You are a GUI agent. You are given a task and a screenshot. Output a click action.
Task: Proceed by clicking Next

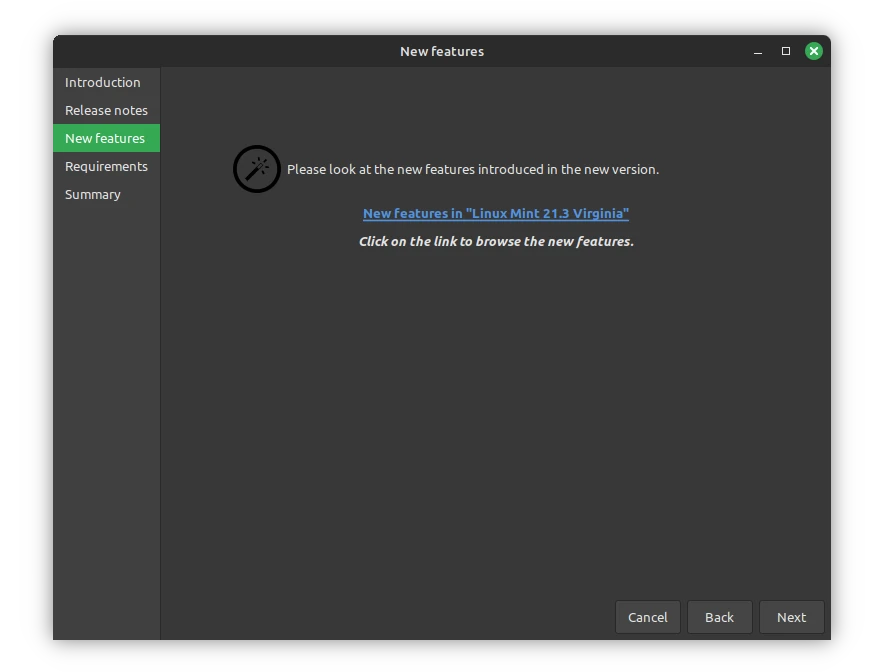[791, 617]
